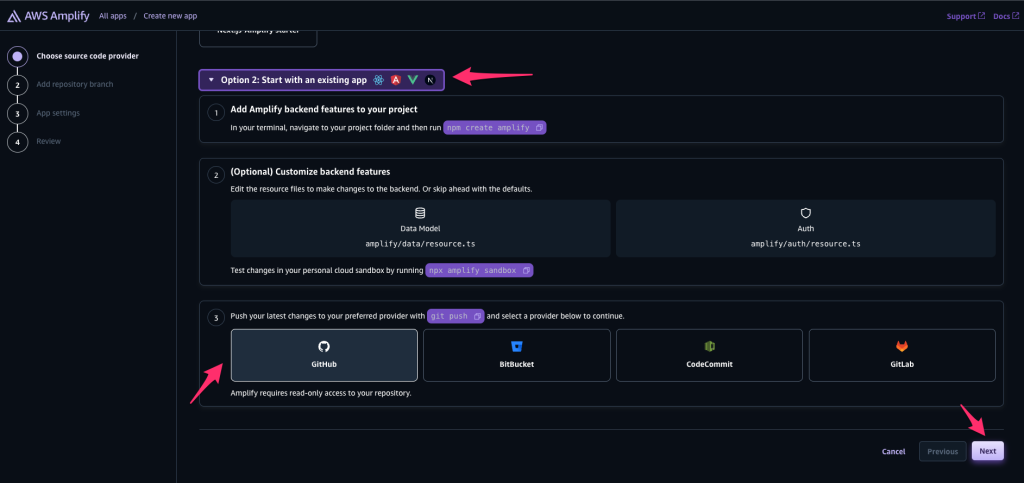The height and width of the screenshot is (483, 1024).
Task: Click the GitLab fox icon
Action: point(902,347)
